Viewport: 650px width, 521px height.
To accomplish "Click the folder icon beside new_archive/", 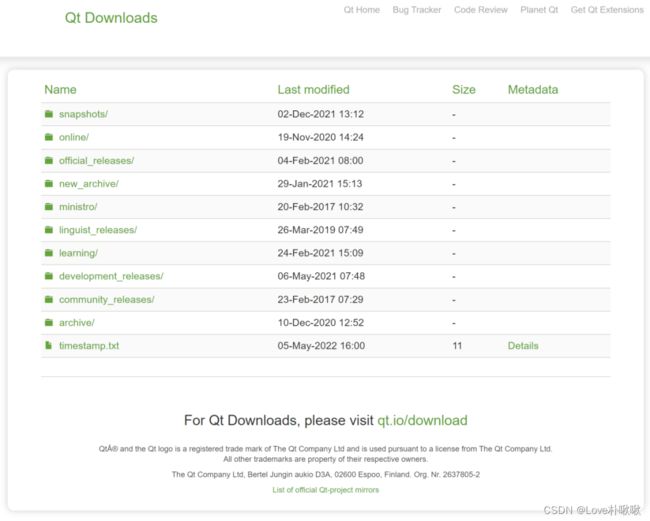I will coord(49,184).
